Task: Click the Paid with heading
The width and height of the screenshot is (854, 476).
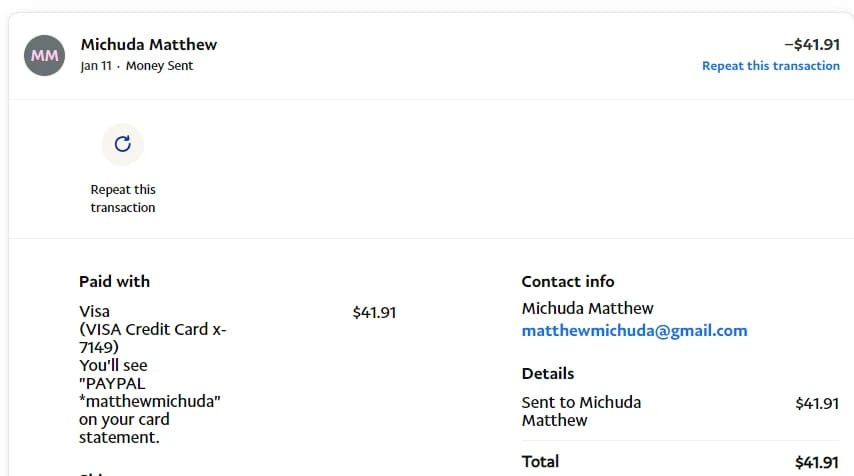Action: (x=114, y=282)
